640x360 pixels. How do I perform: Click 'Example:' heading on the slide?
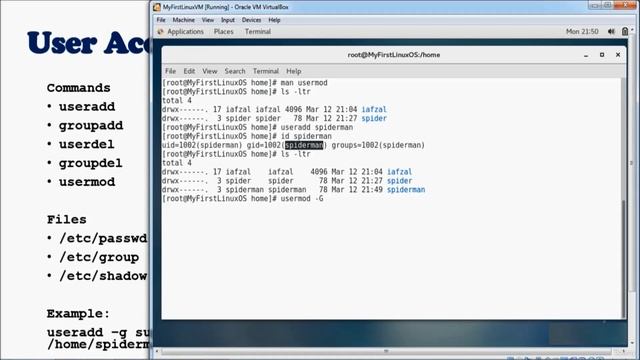(x=78, y=314)
